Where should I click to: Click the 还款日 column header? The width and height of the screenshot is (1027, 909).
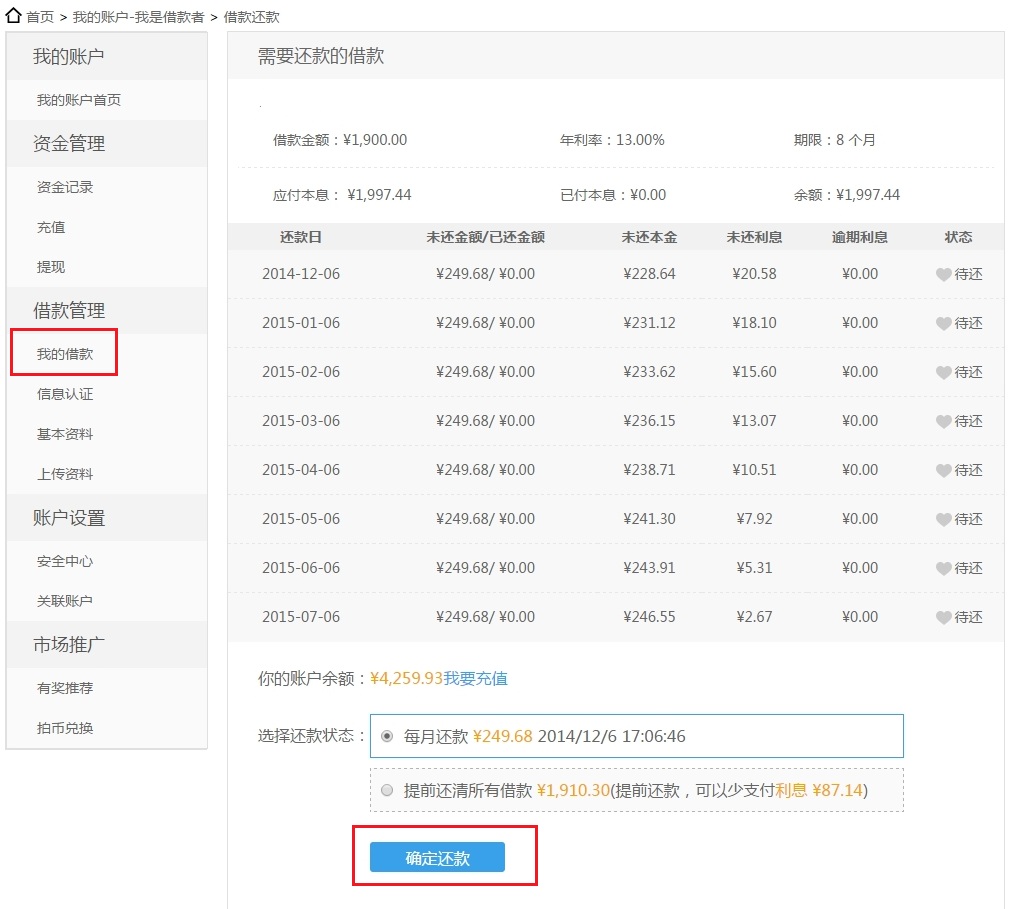click(301, 237)
